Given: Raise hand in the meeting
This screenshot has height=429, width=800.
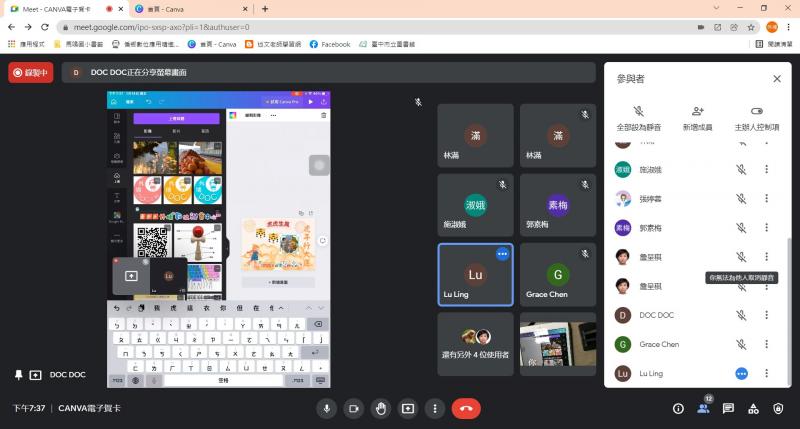Looking at the screenshot, I should pyautogui.click(x=380, y=408).
